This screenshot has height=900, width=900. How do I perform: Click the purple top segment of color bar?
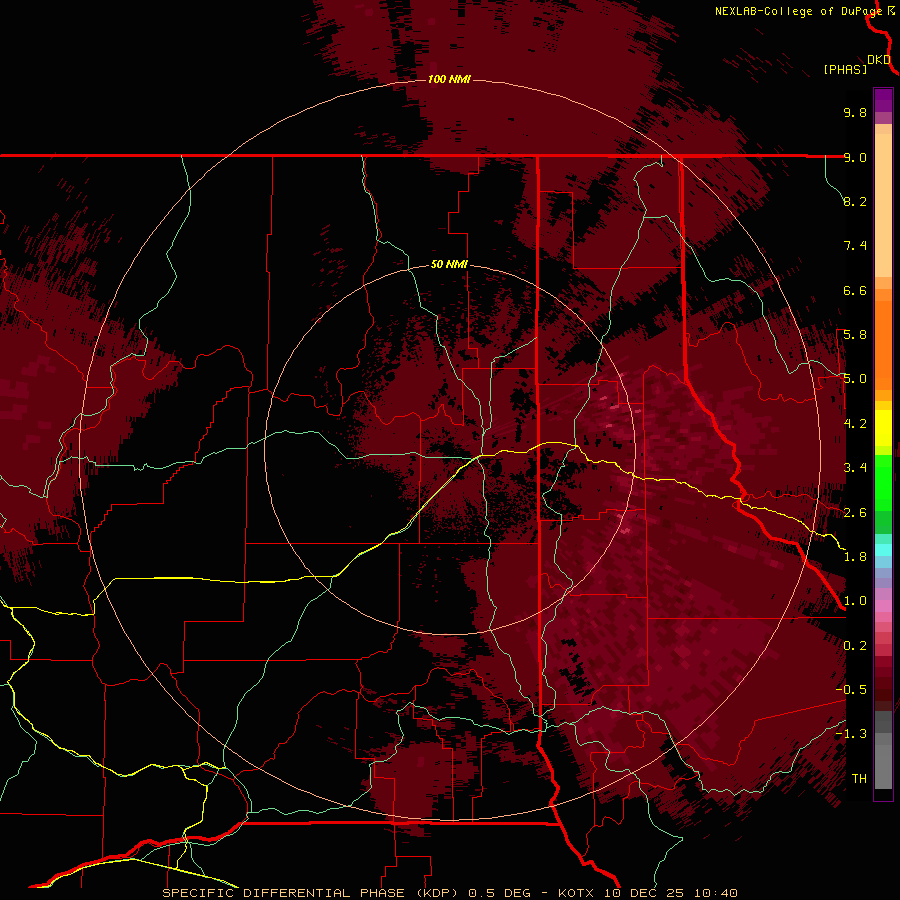tap(883, 100)
